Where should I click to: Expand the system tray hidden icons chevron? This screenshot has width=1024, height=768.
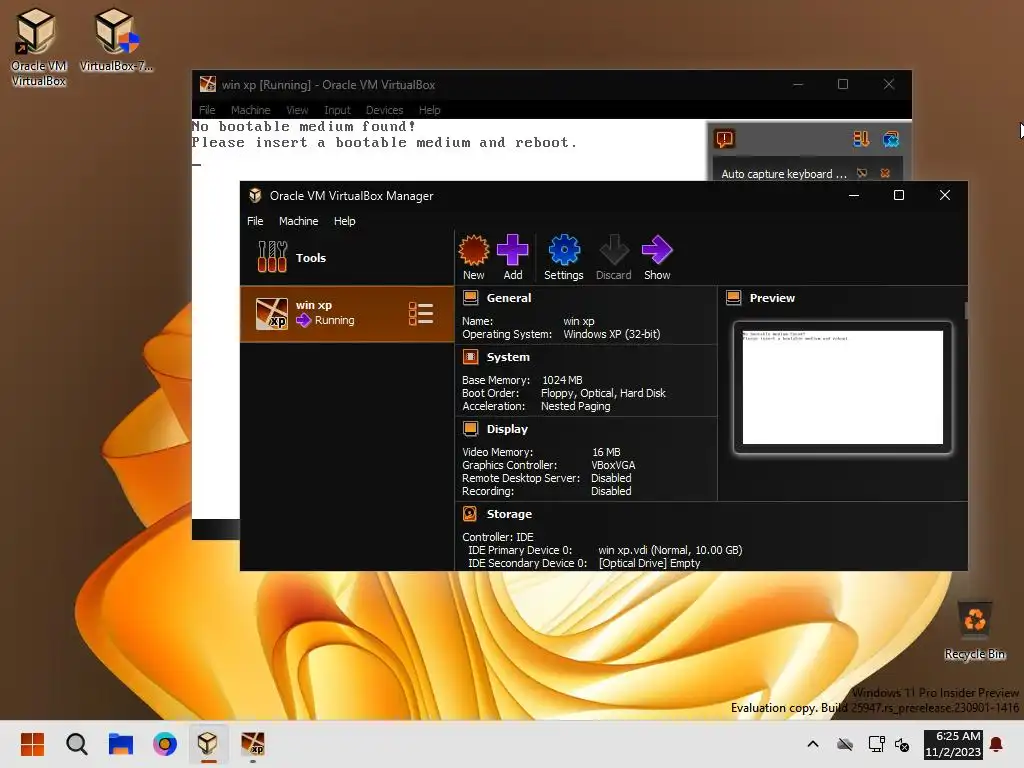813,744
